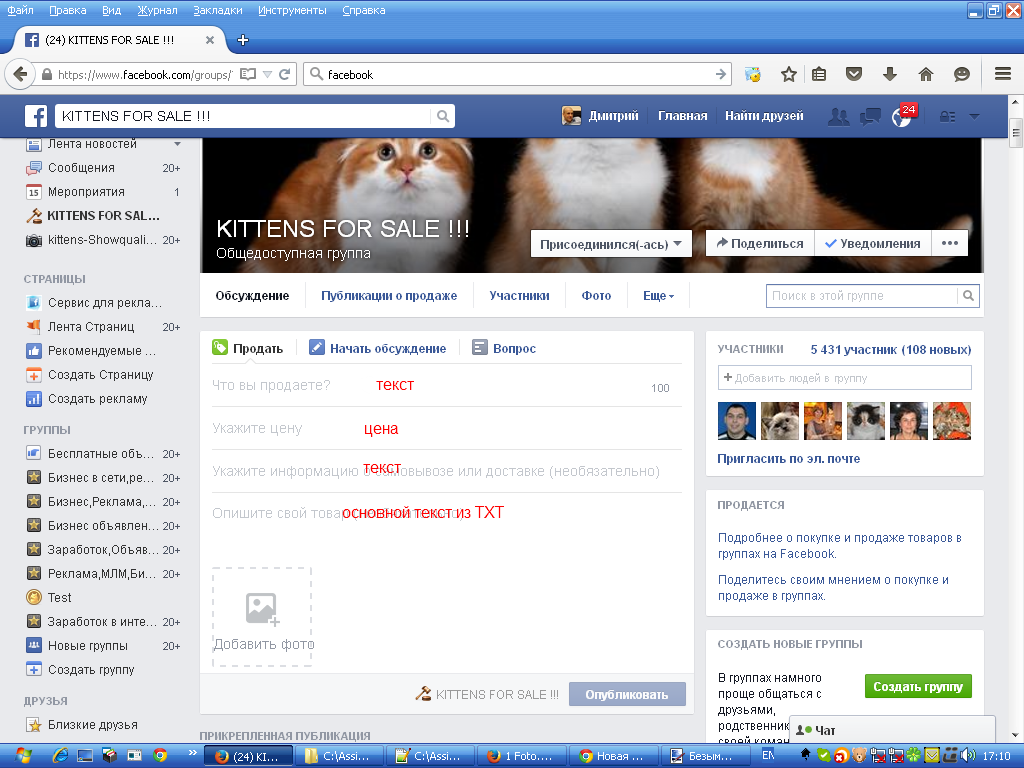Open Facebook messages icon in top bar
Screen dimensions: 1024x768
pyautogui.click(x=870, y=117)
